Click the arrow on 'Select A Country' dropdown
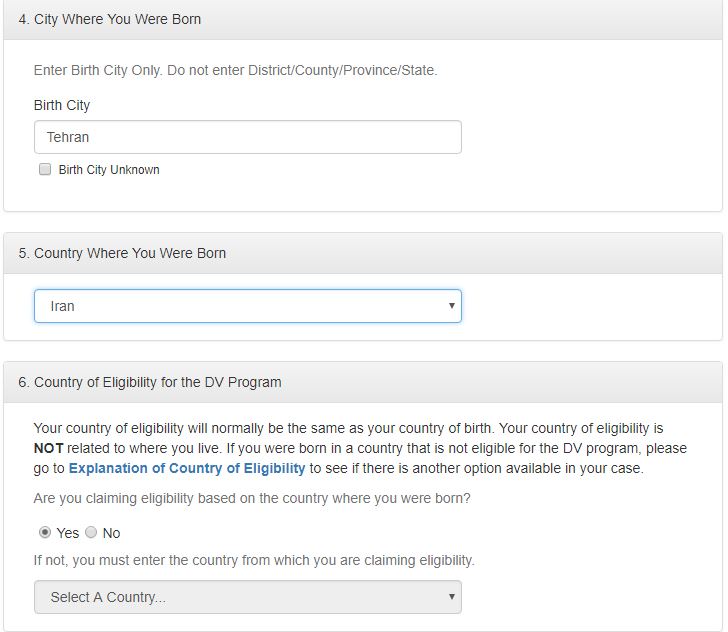 click(x=451, y=597)
